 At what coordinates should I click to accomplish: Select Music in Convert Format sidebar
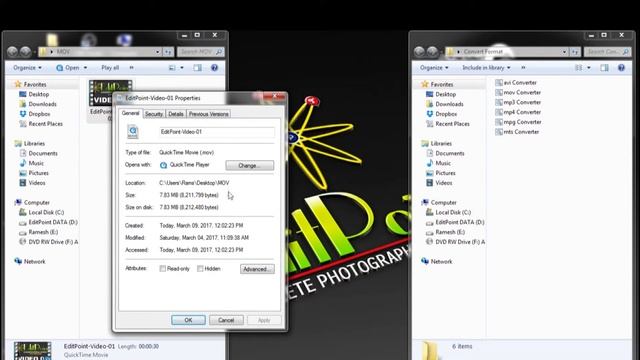438,163
